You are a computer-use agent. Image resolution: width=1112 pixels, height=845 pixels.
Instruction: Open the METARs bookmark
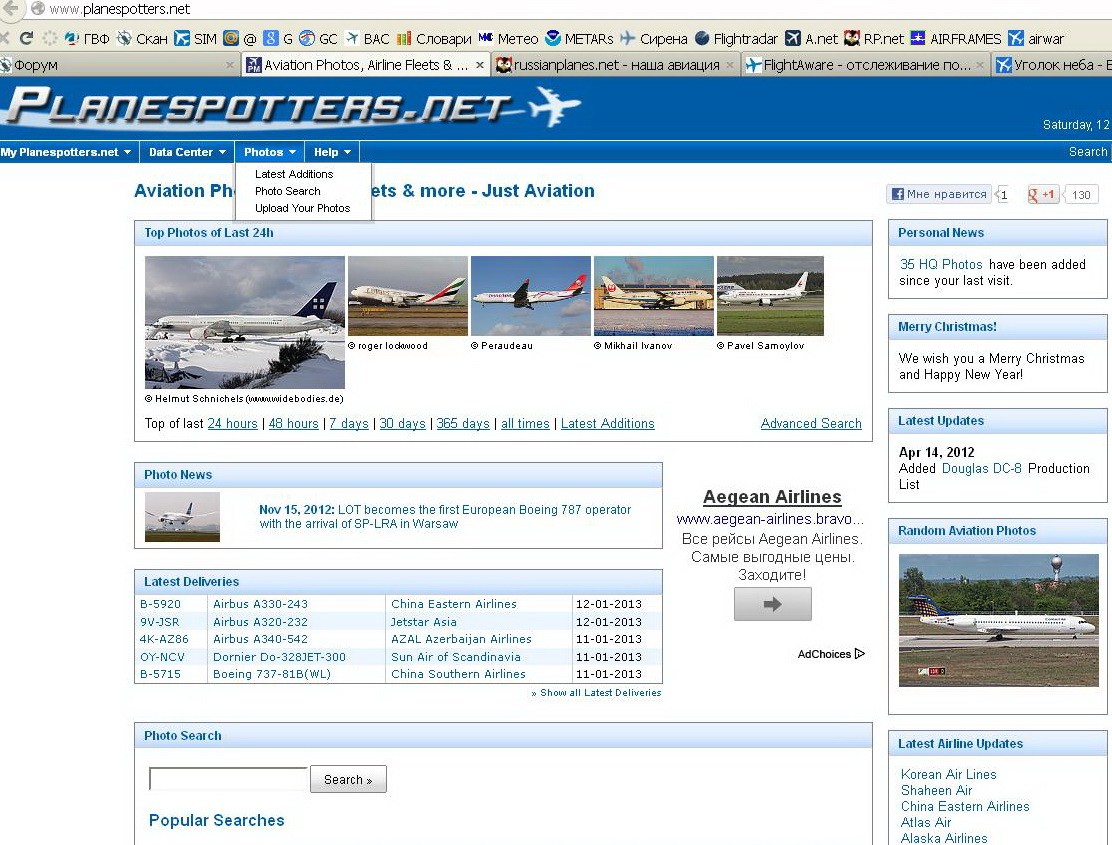coord(579,38)
